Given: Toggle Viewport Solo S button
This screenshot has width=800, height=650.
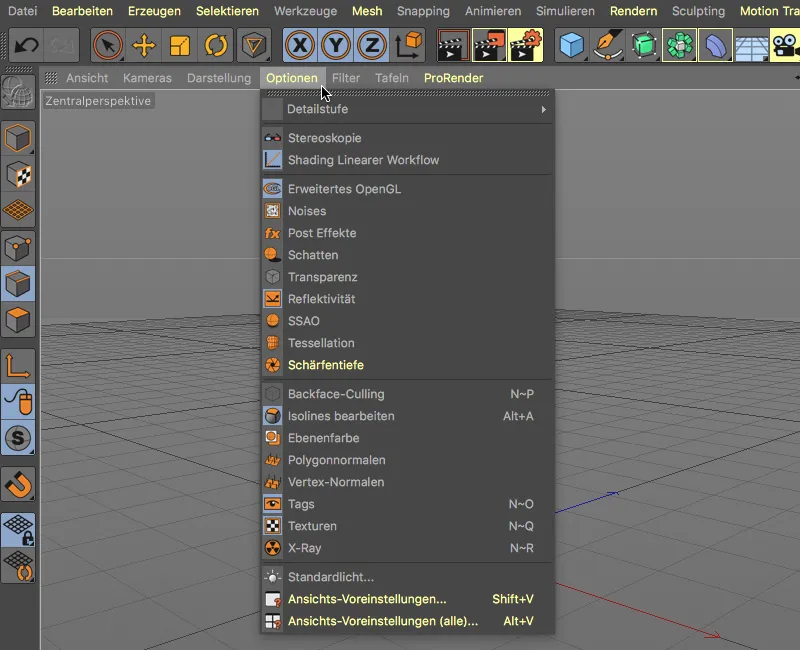Looking at the screenshot, I should click(18, 438).
